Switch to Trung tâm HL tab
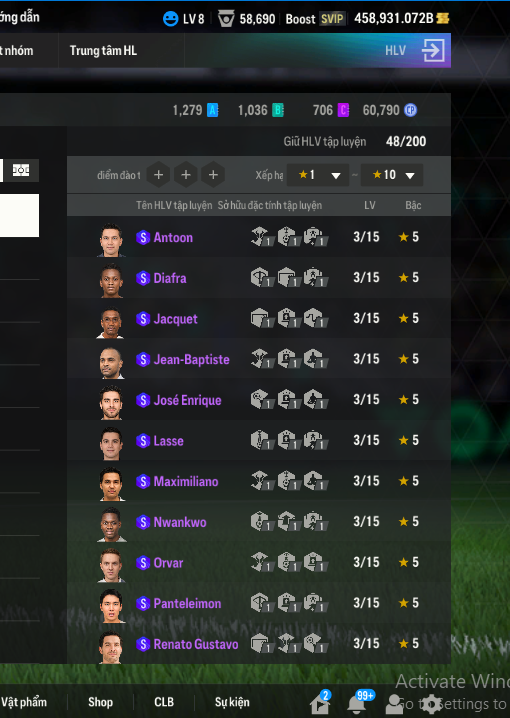 click(103, 50)
